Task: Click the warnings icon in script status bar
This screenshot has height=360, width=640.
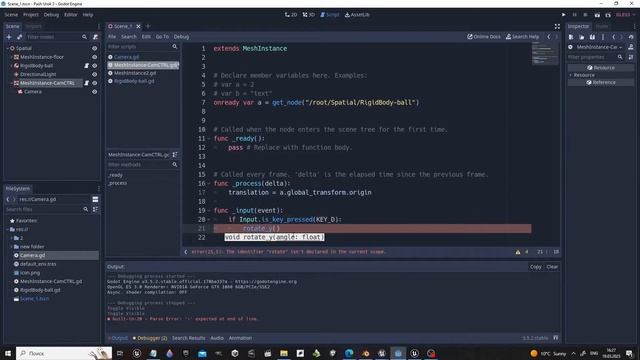Action: (518, 252)
